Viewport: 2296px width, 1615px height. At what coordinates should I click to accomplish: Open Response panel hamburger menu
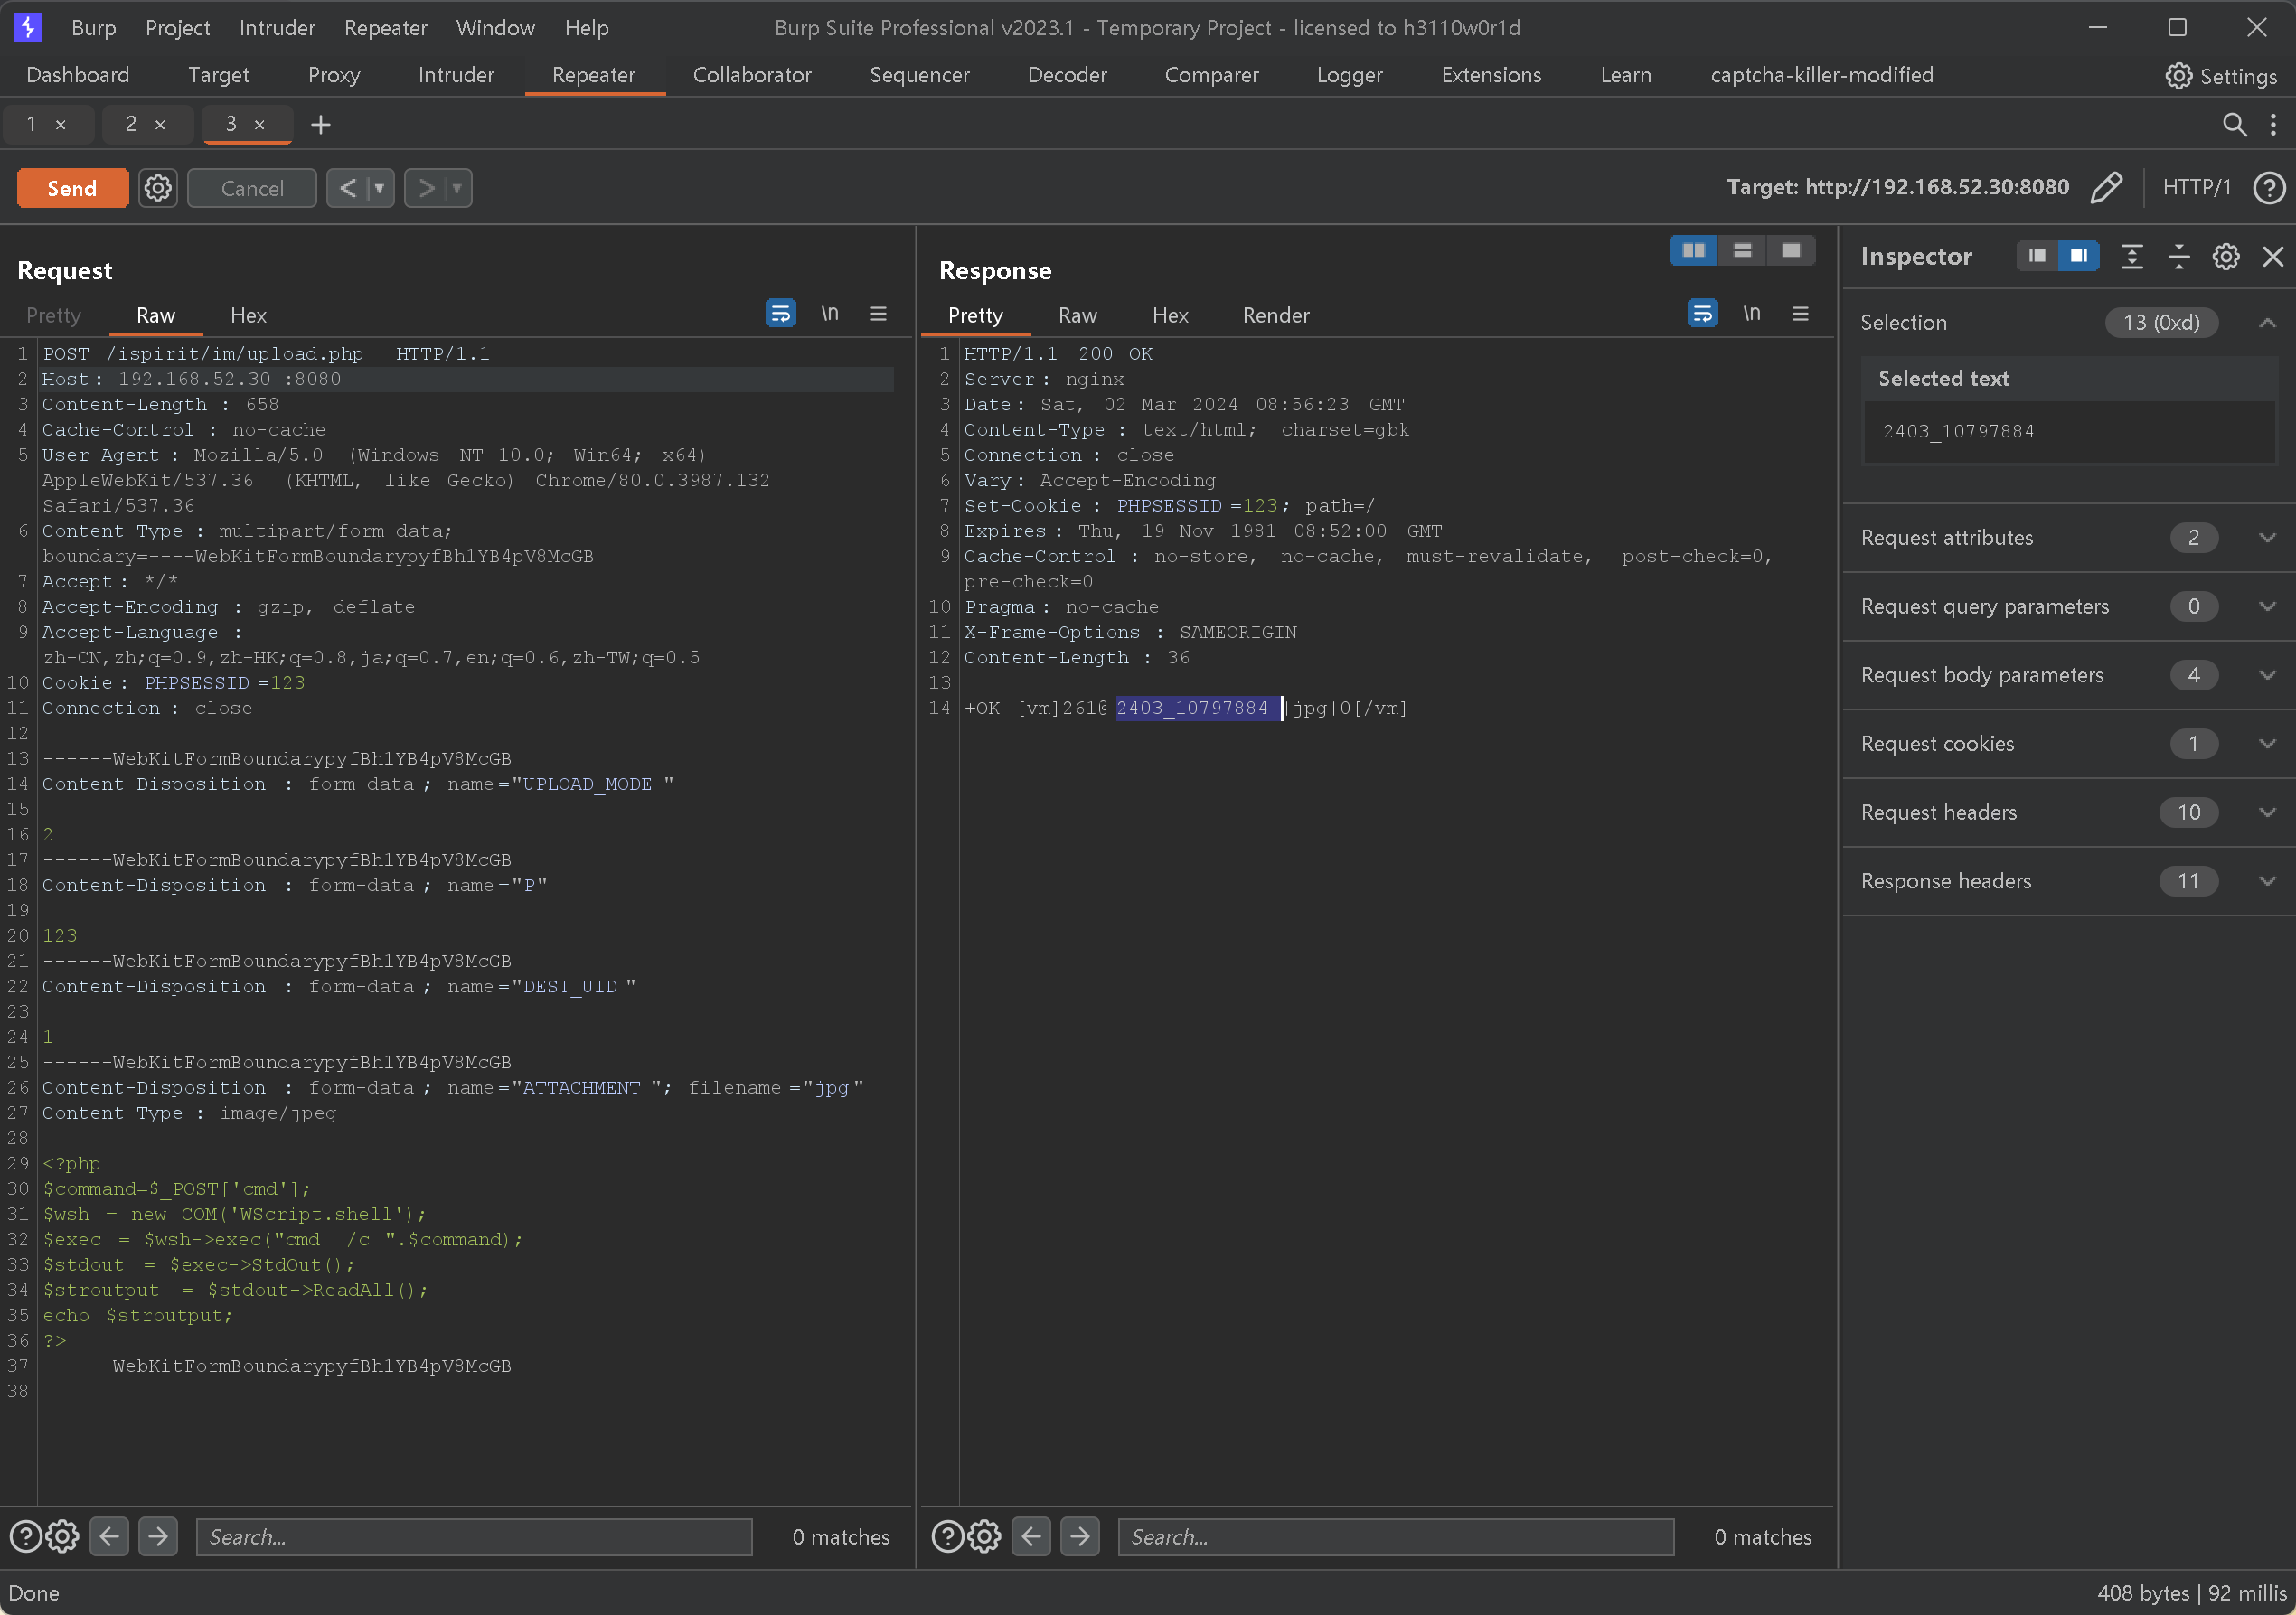click(x=1800, y=313)
